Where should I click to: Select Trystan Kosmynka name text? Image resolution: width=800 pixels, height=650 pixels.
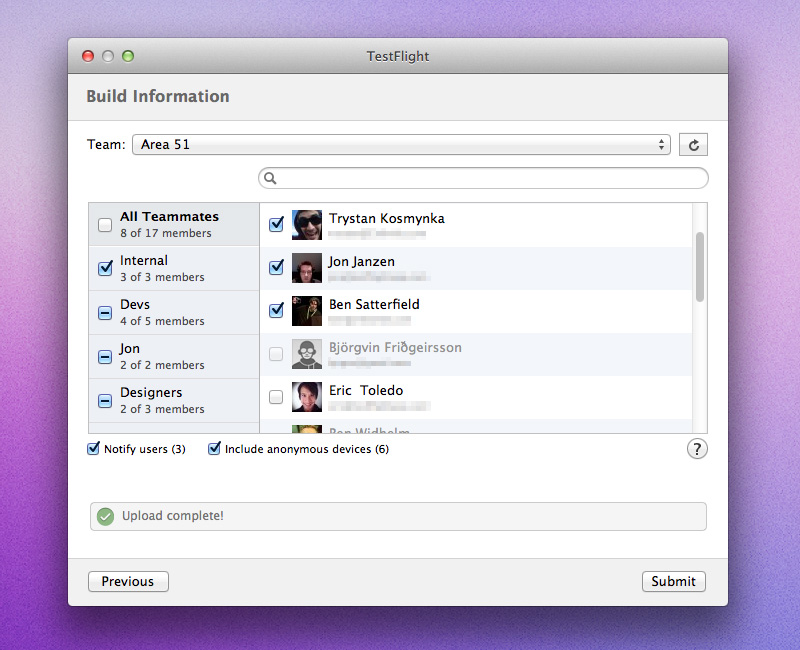pyautogui.click(x=387, y=219)
